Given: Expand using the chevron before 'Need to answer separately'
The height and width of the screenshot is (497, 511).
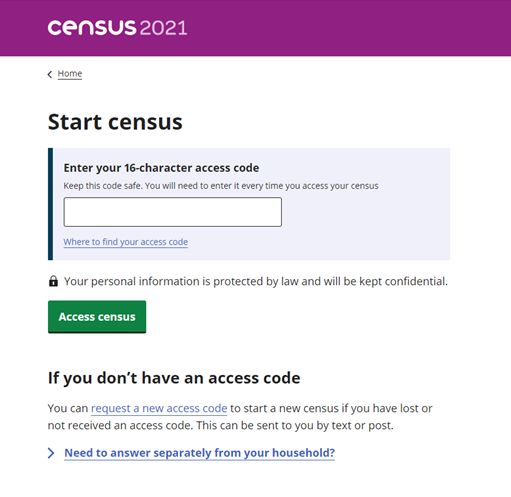Looking at the screenshot, I should (x=51, y=453).
